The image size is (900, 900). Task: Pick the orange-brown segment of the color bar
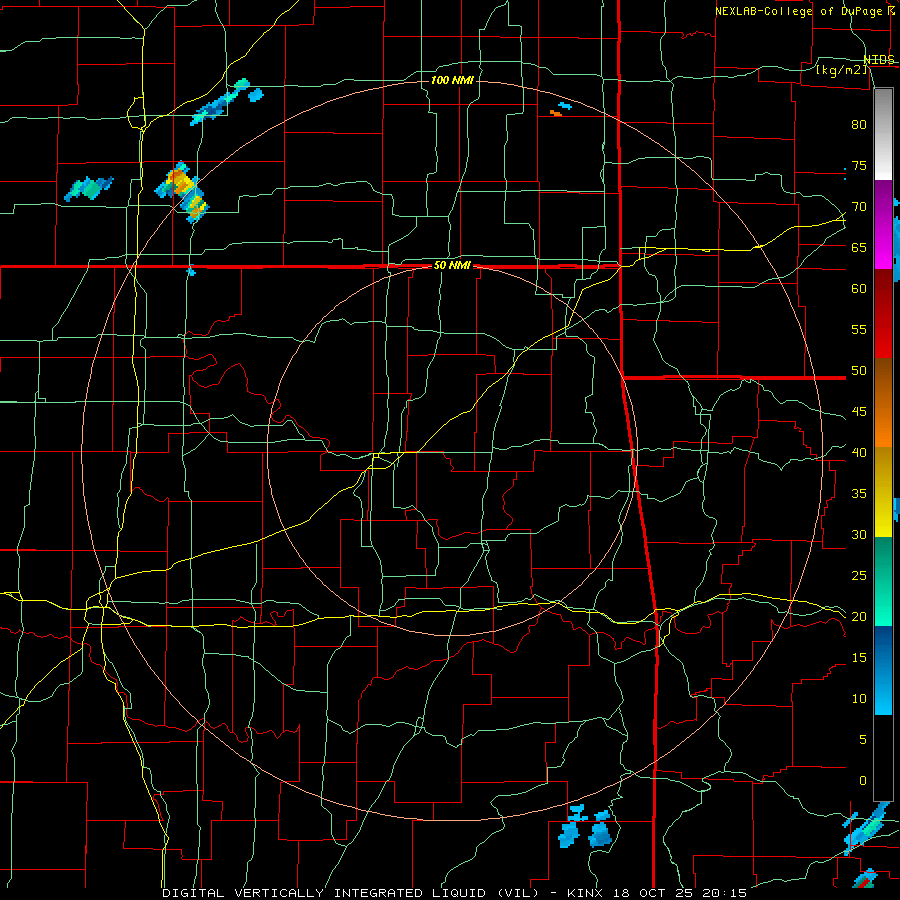coord(883,402)
